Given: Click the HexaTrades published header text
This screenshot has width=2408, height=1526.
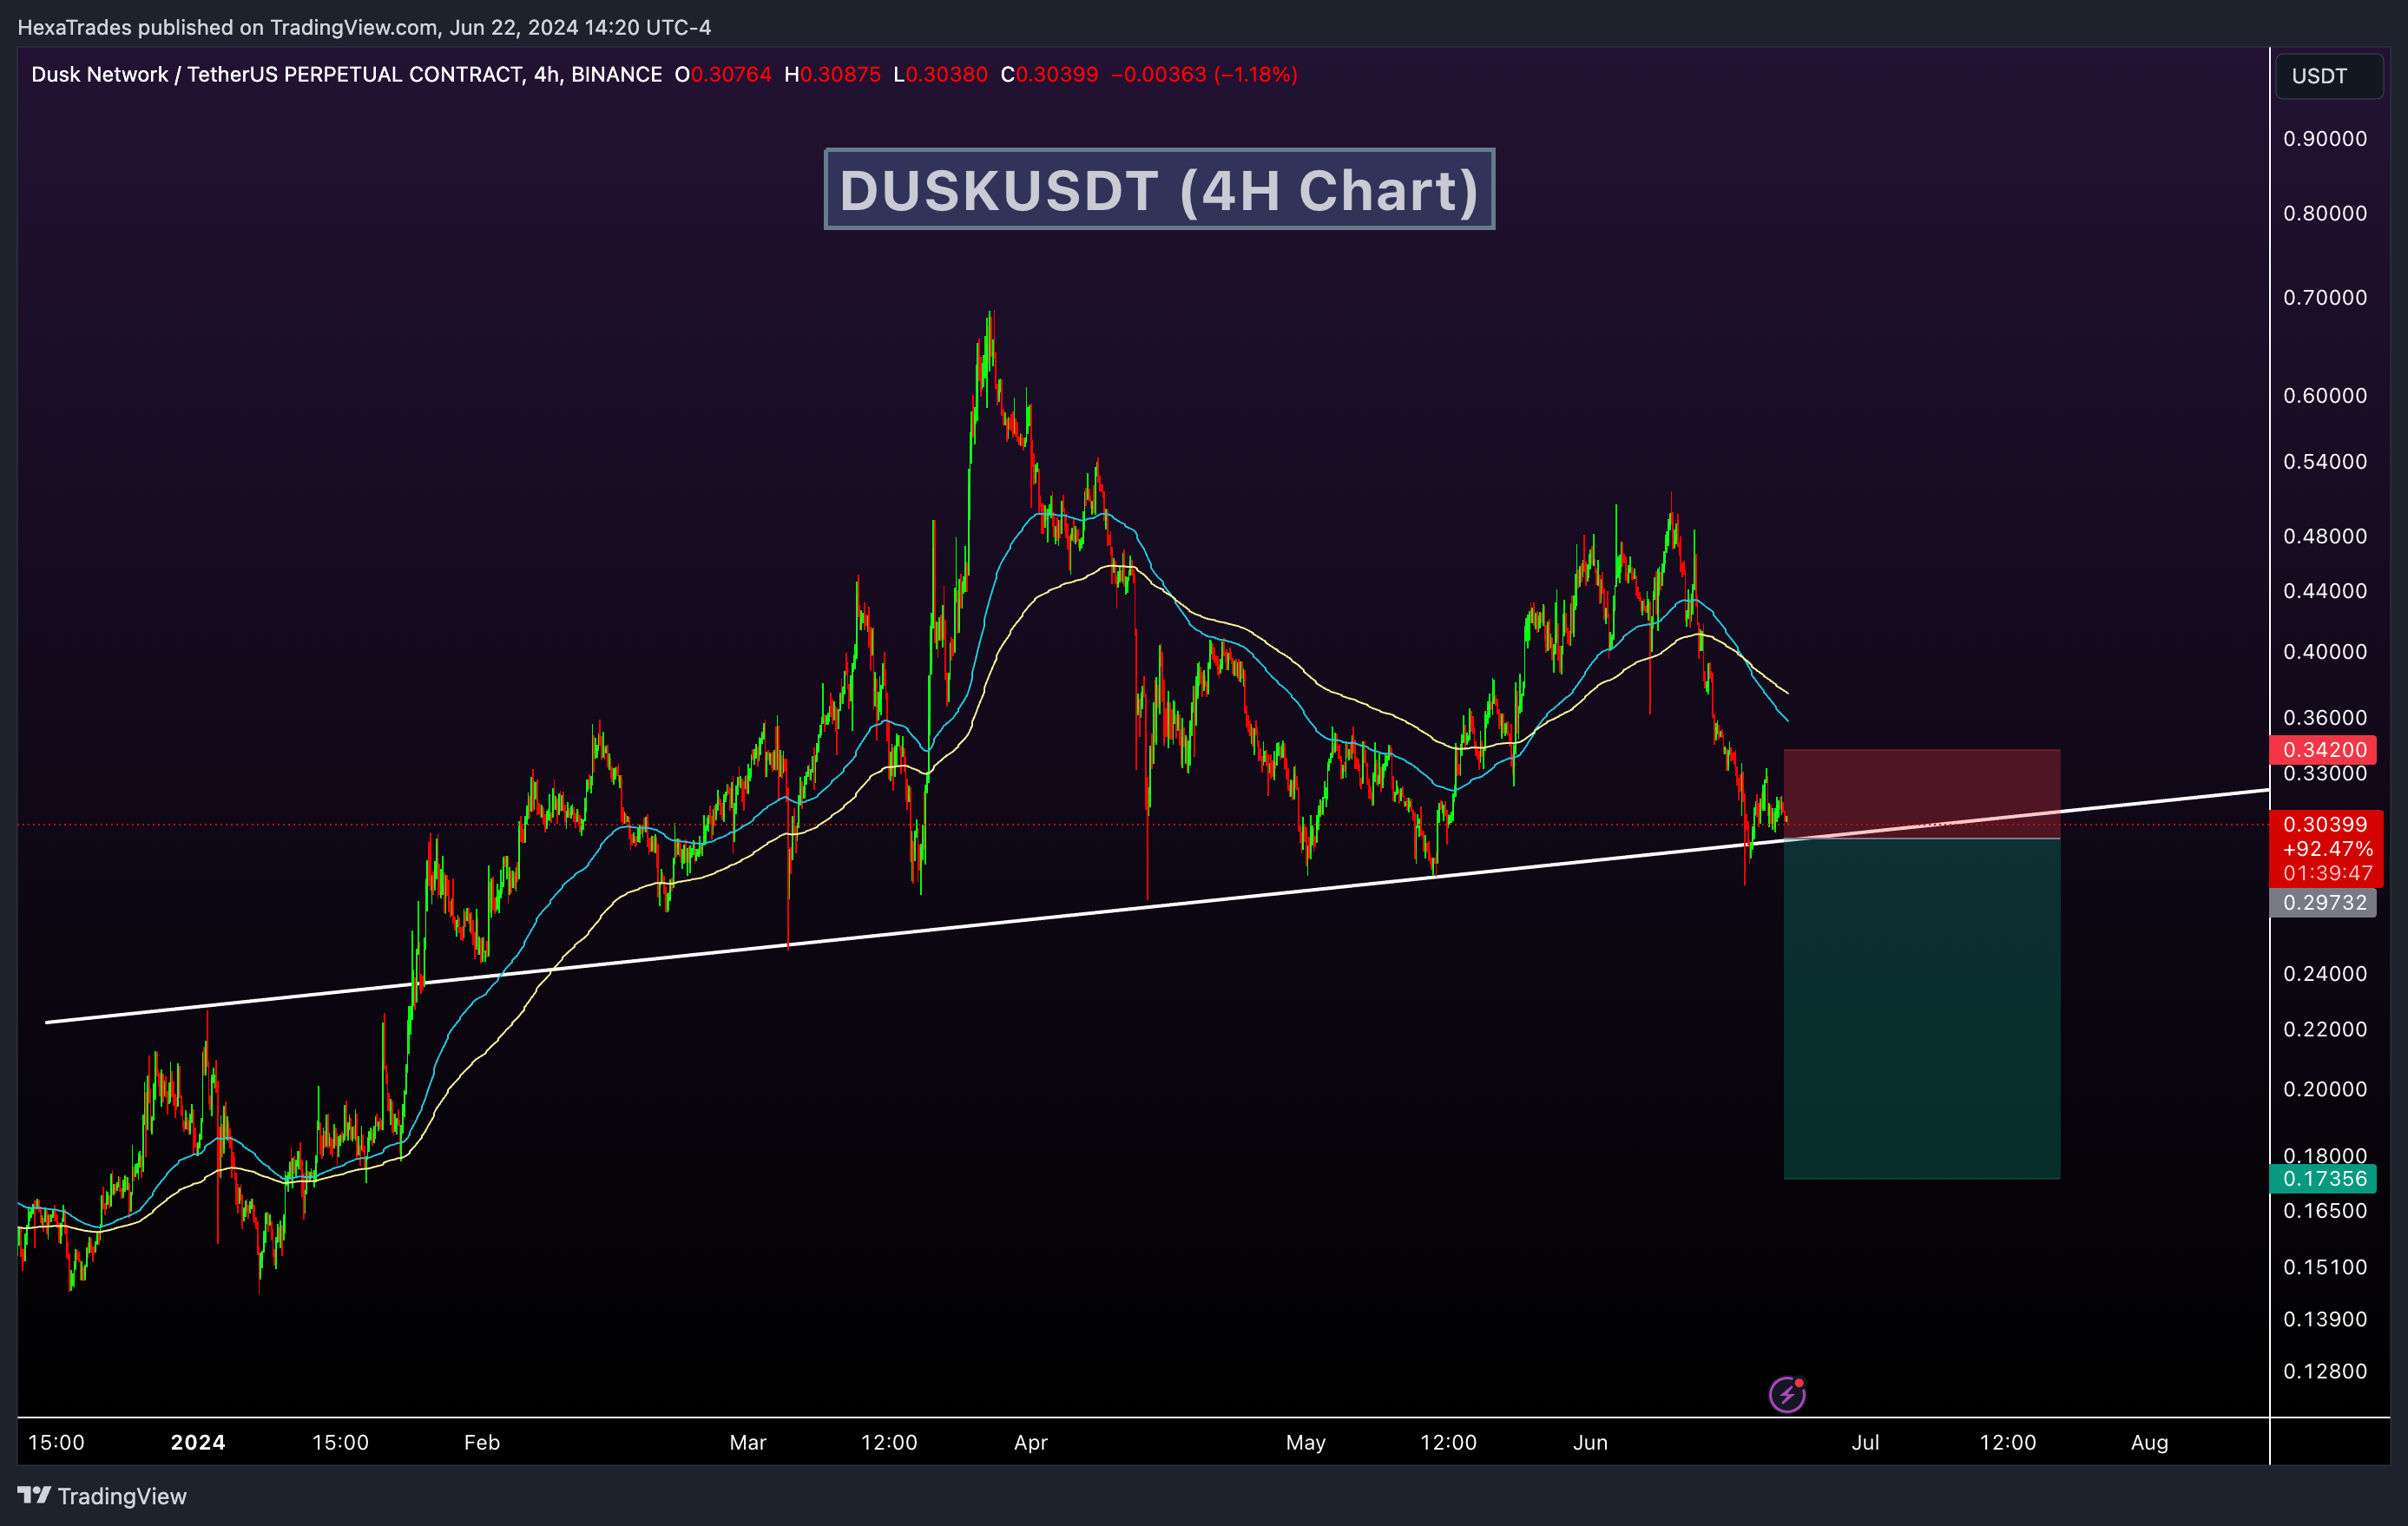Looking at the screenshot, I should (x=364, y=27).
